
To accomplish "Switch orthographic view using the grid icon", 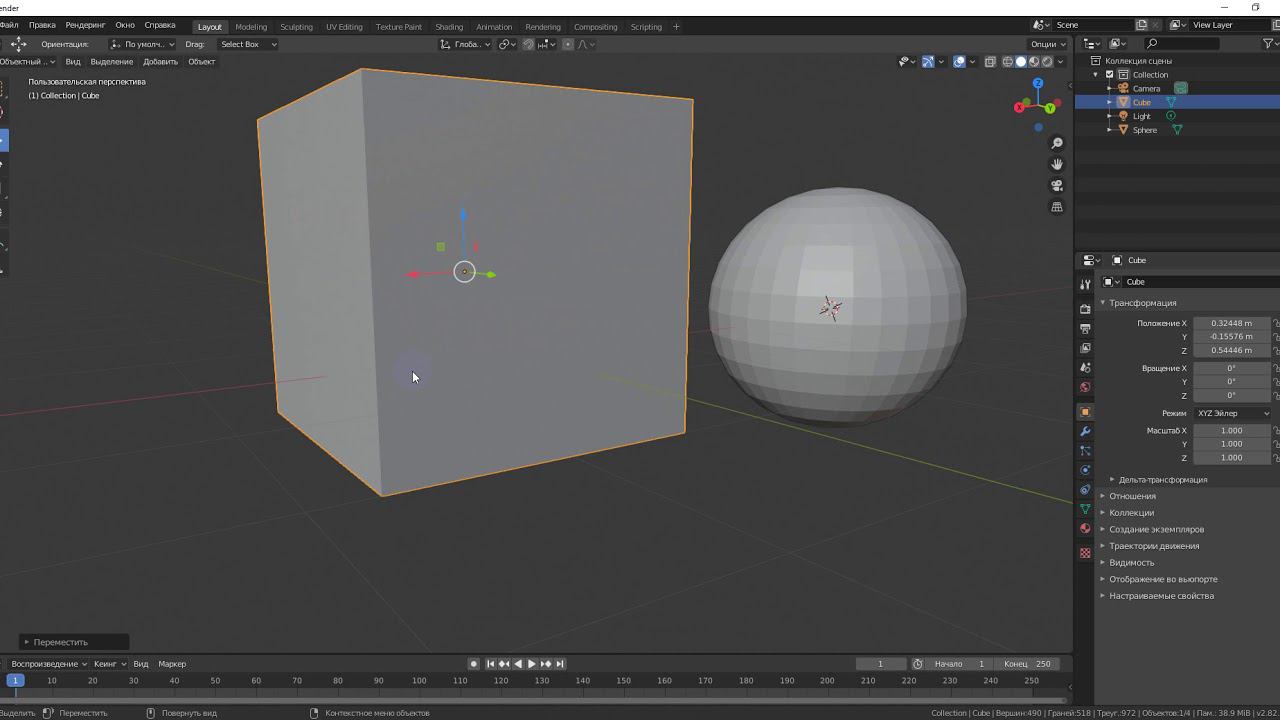I will pos(1057,207).
